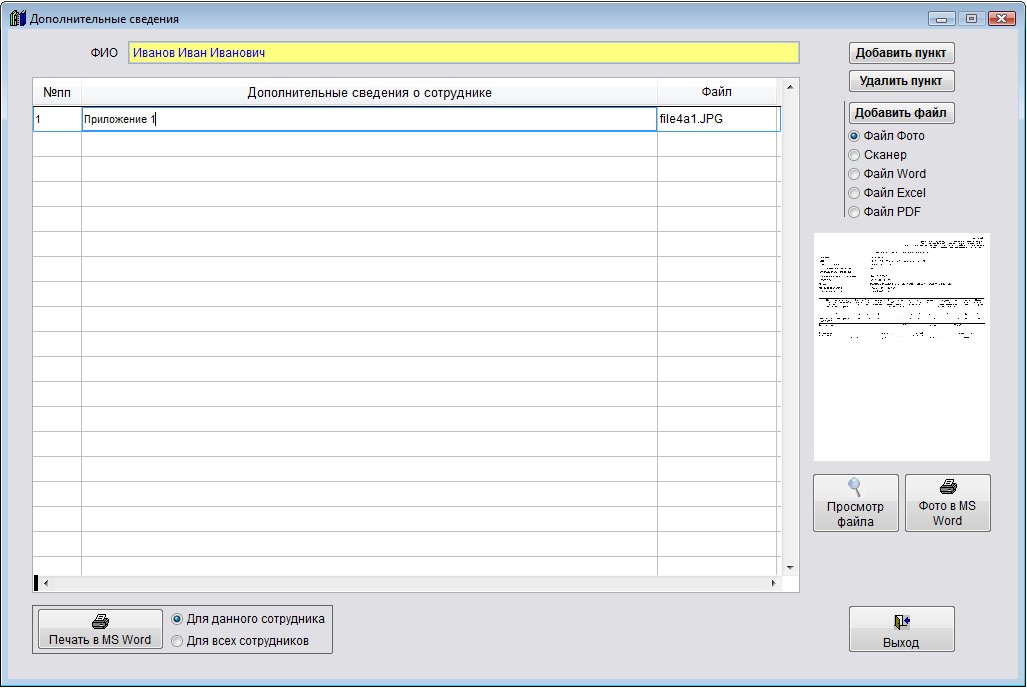Click the door icon on the Выход button
The image size is (1027, 689).
901,622
